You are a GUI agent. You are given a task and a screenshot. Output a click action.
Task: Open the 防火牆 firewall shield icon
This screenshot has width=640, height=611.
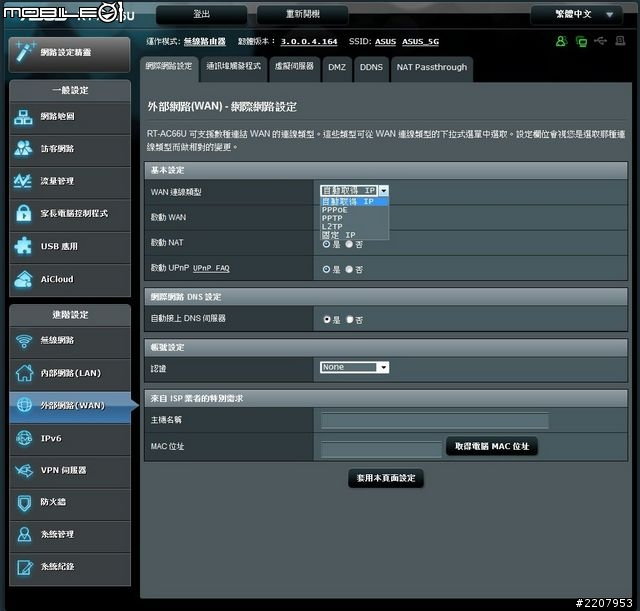pyautogui.click(x=23, y=502)
